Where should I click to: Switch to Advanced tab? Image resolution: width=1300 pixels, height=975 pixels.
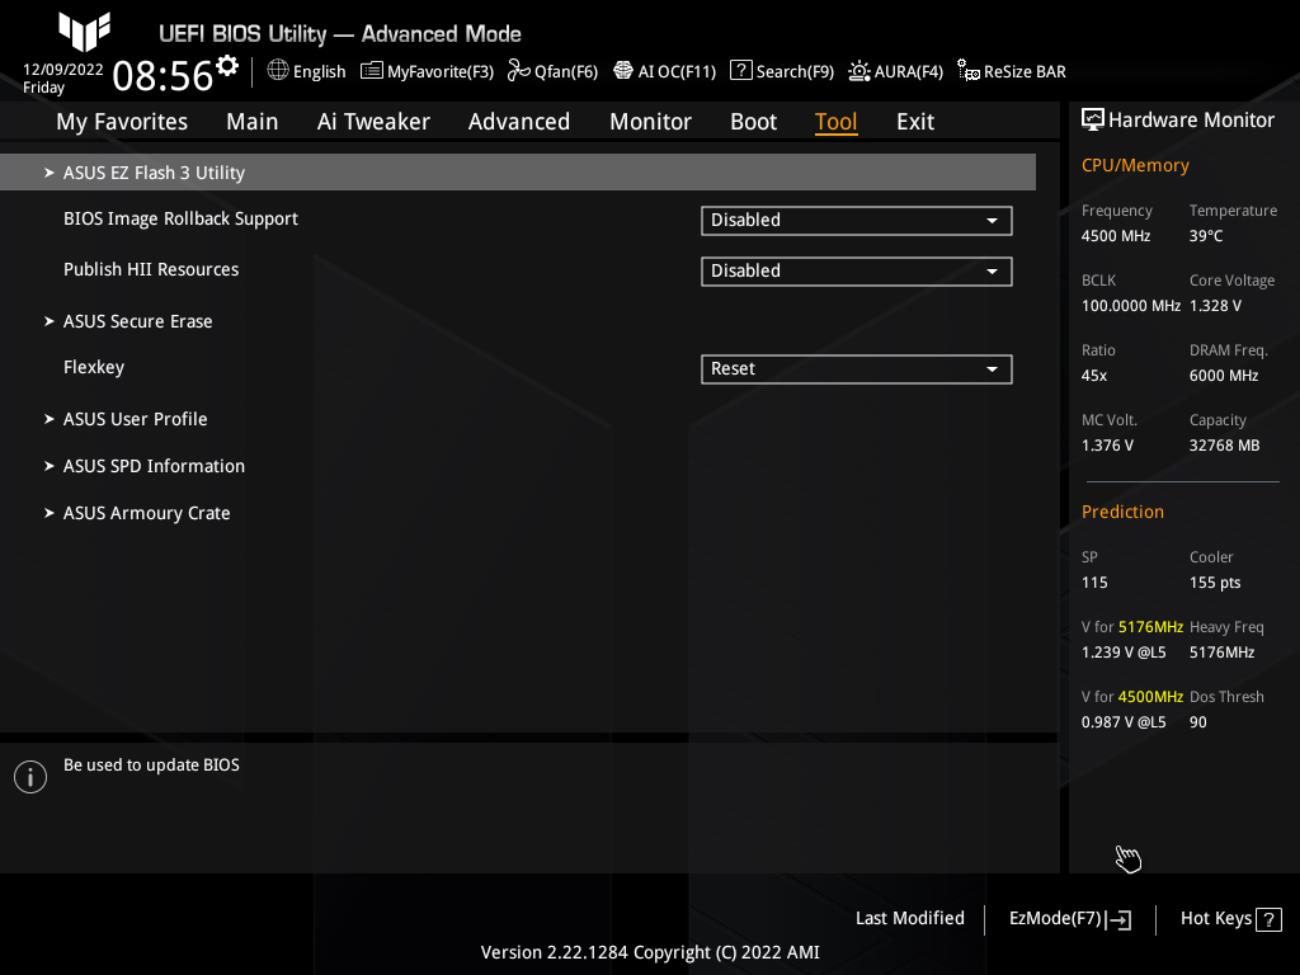519,122
